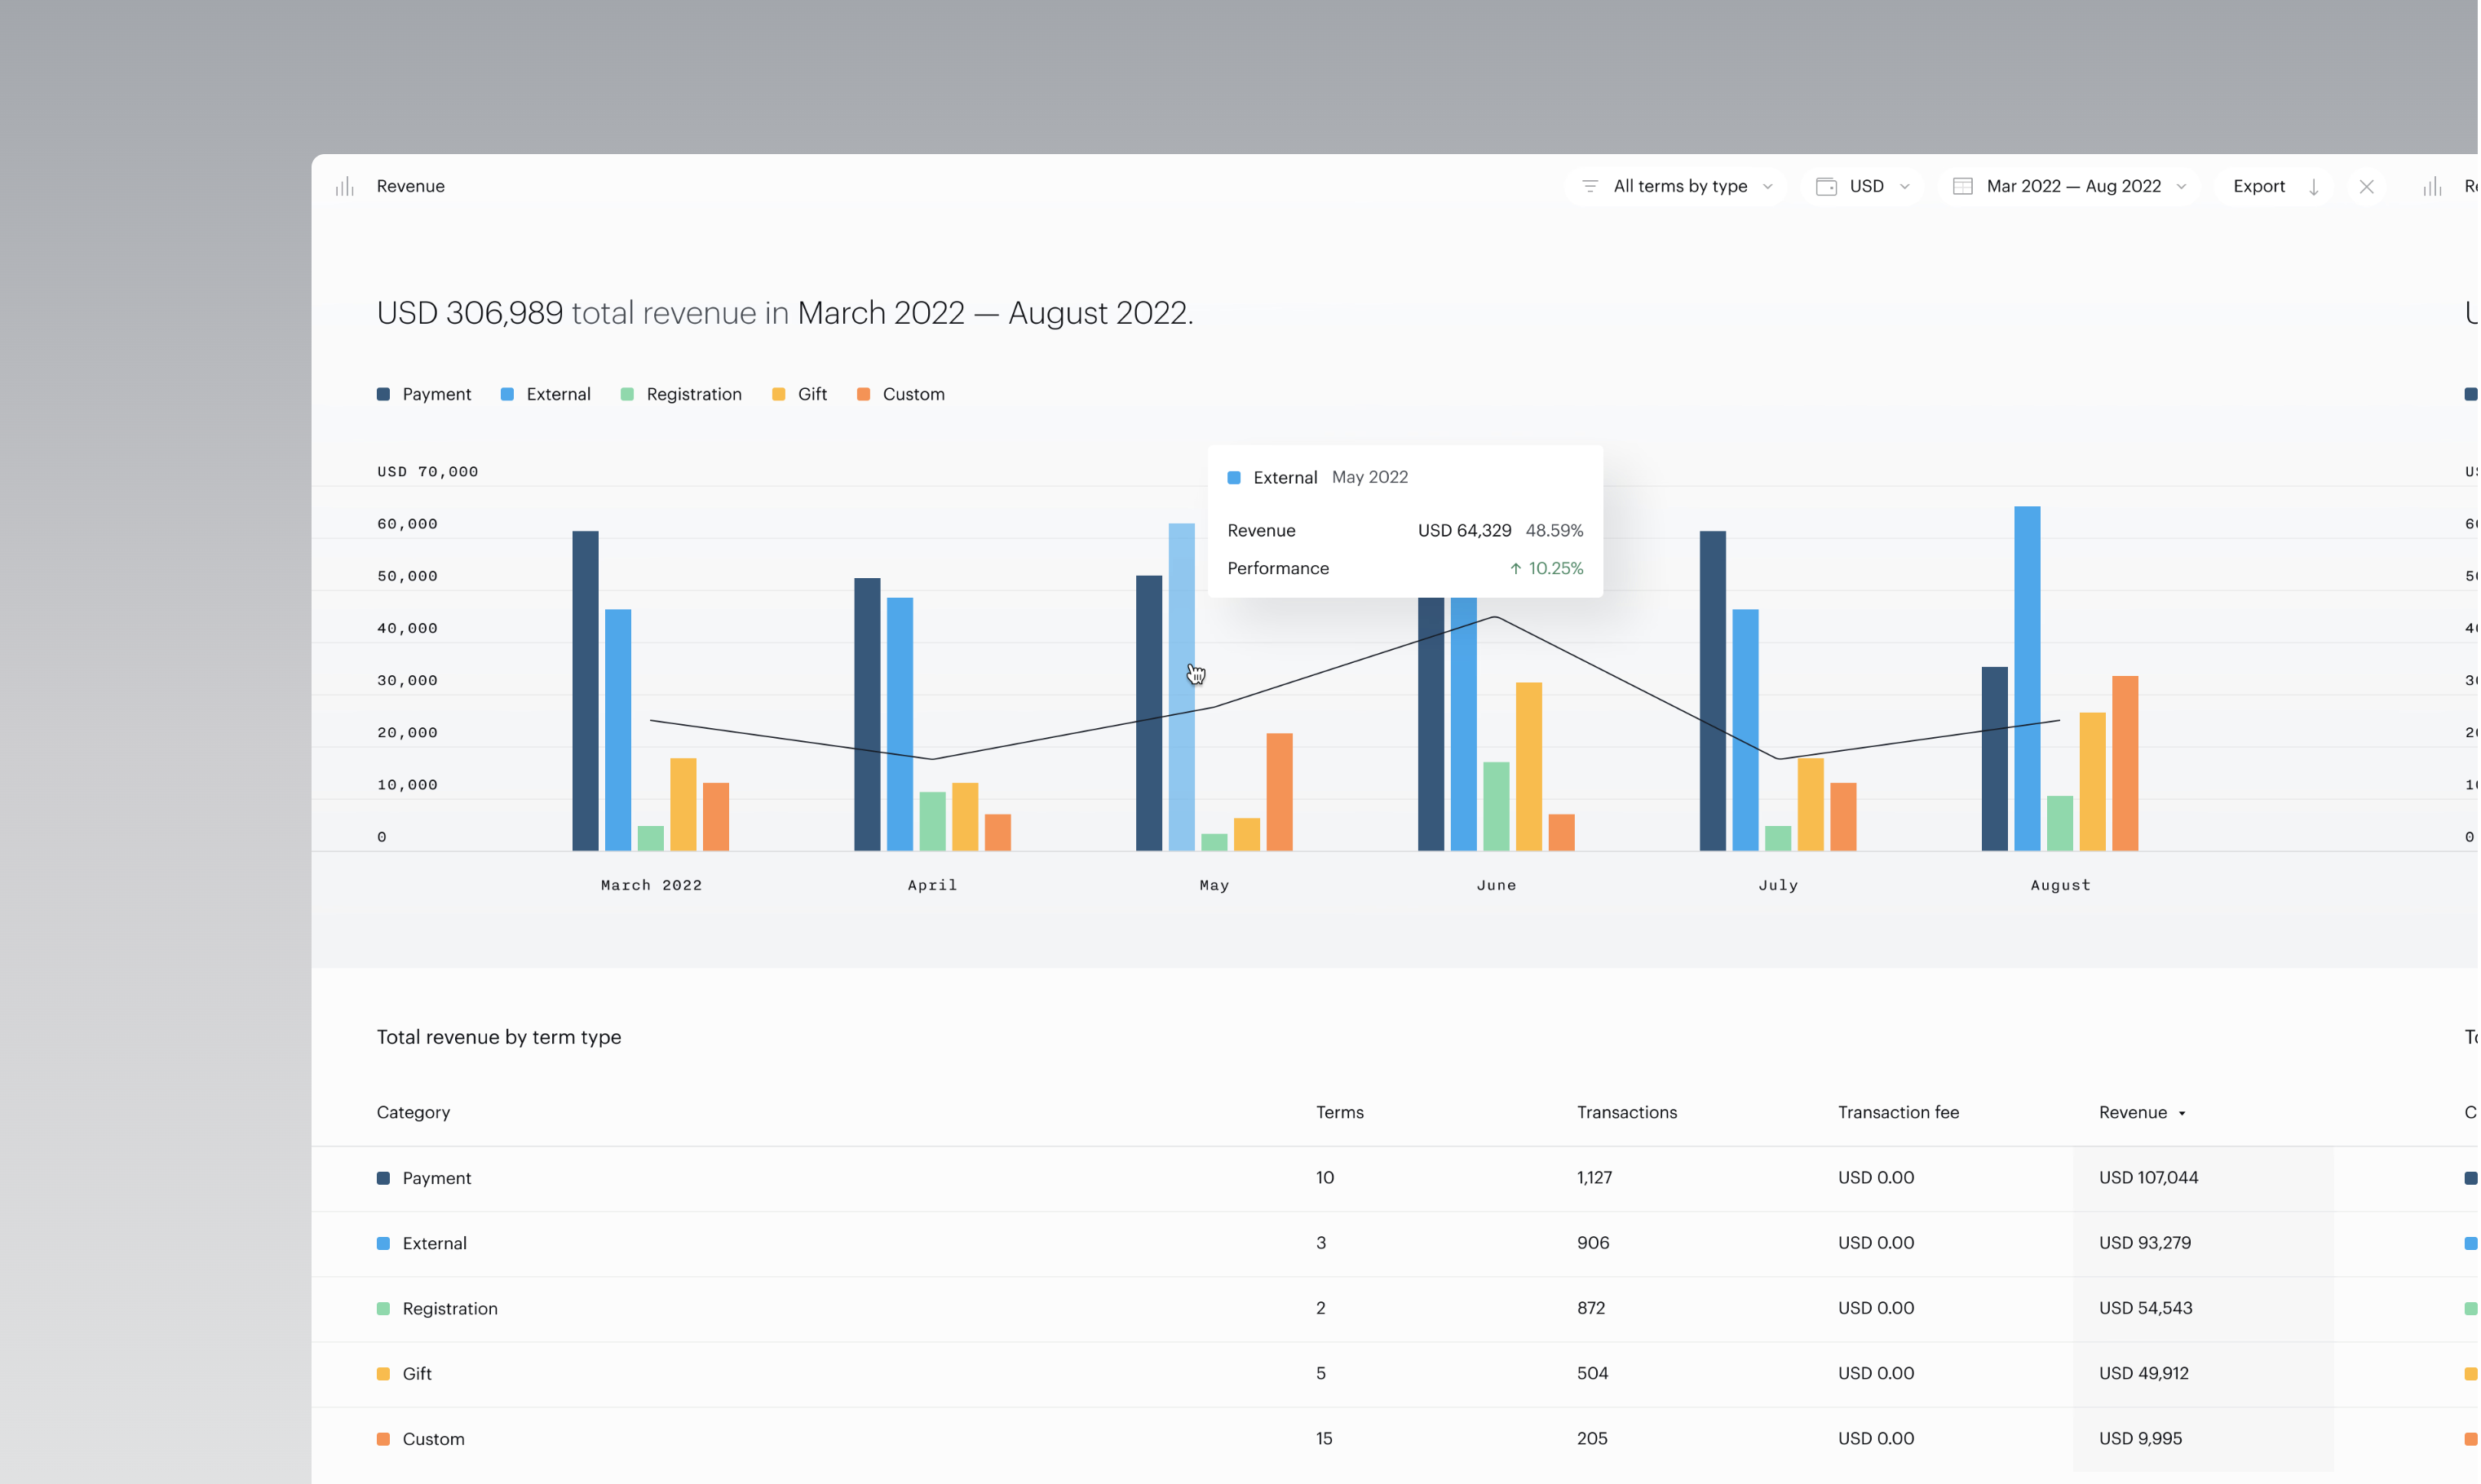The width and height of the screenshot is (2481, 1484).
Task: Click the June Gift bar
Action: [1530, 768]
